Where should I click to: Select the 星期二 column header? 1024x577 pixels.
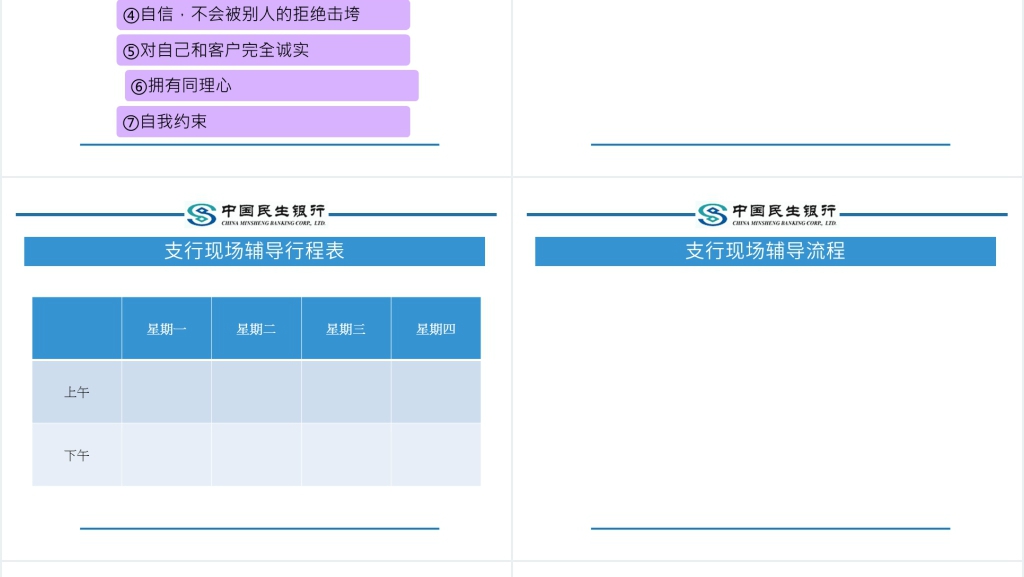[x=256, y=329]
